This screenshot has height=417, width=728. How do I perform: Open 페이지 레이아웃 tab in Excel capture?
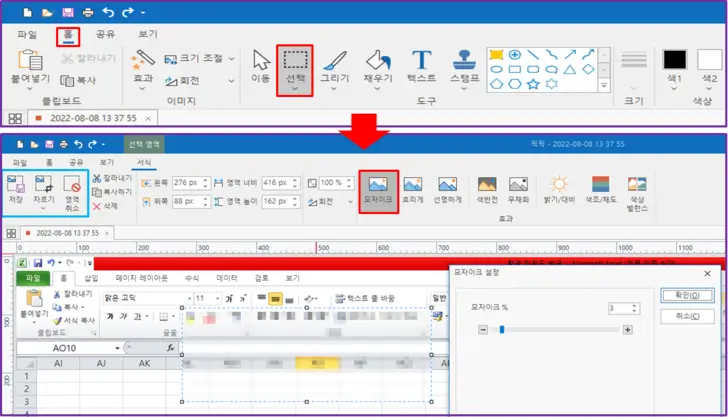click(141, 278)
